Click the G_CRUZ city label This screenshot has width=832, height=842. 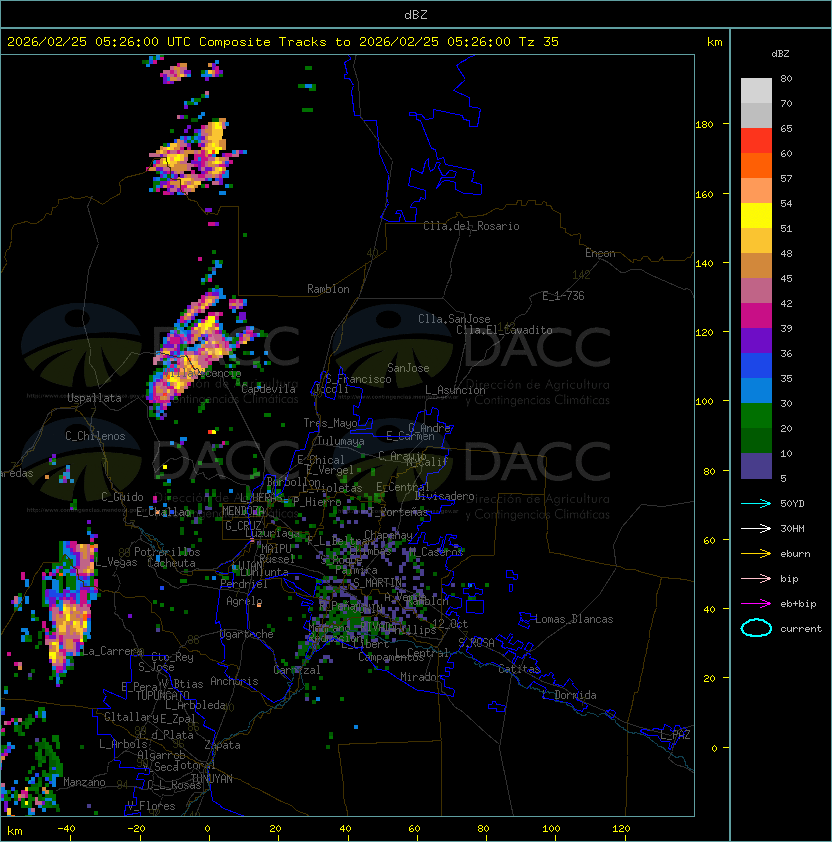tap(243, 526)
